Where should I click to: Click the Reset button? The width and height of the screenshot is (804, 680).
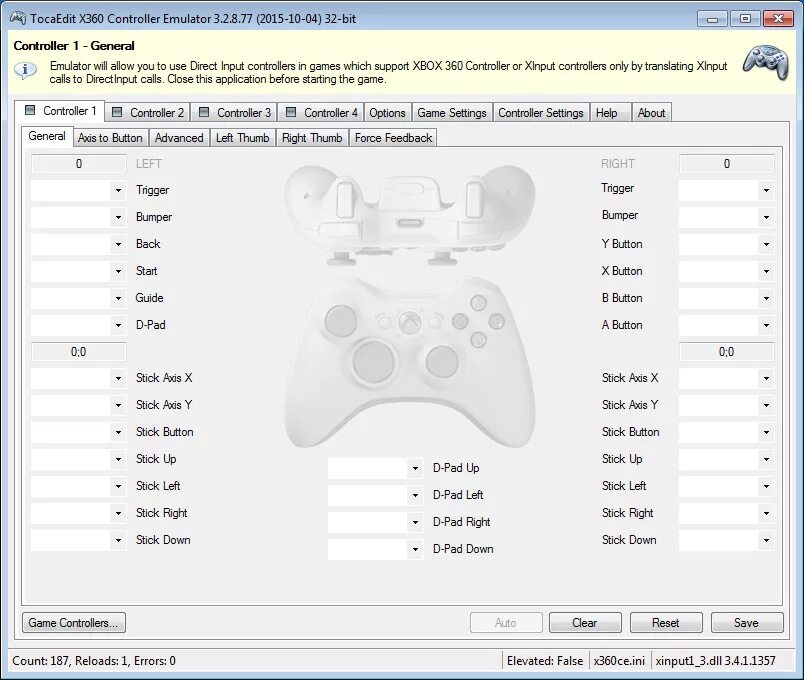click(666, 623)
